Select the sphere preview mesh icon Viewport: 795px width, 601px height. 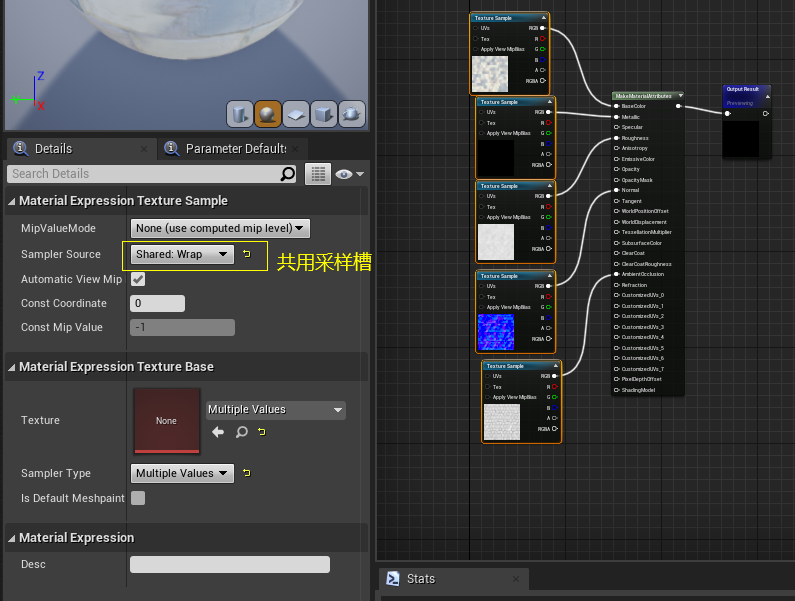[x=268, y=114]
